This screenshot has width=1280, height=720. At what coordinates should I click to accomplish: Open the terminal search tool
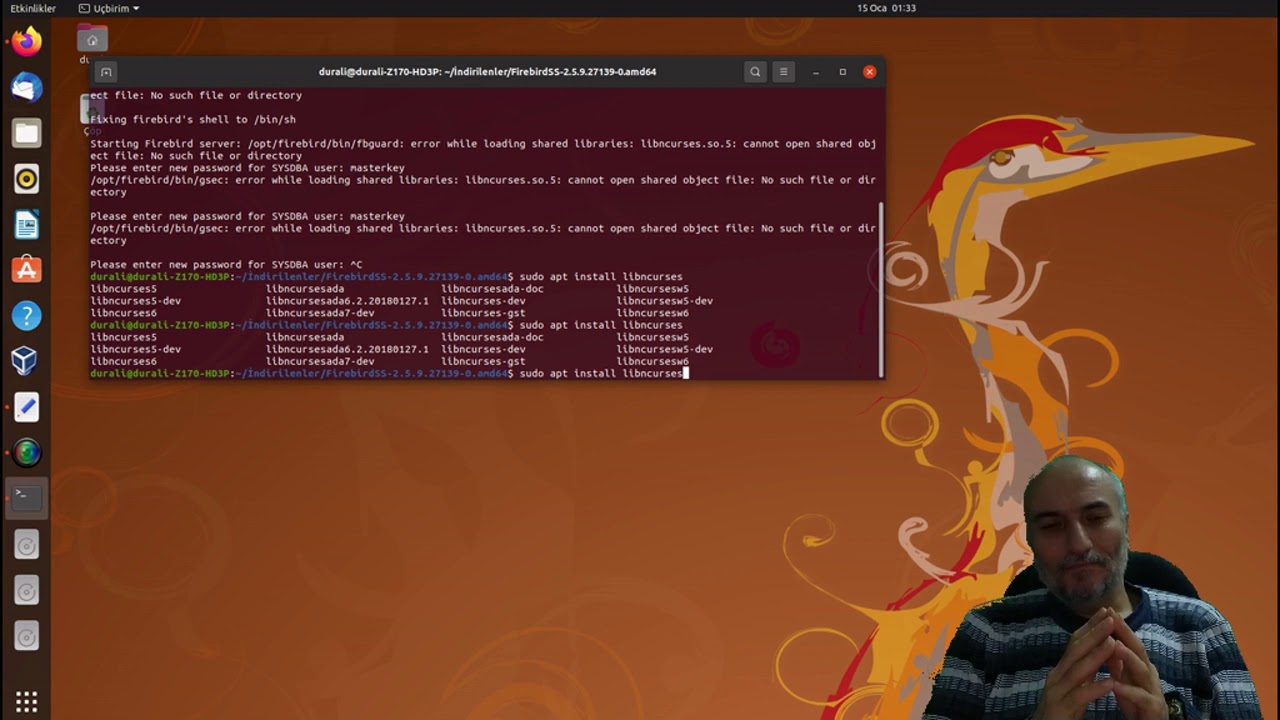[x=755, y=72]
